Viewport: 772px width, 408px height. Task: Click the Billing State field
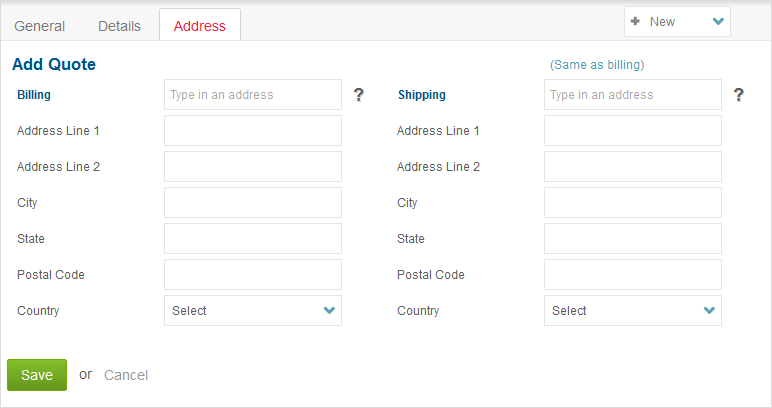pyautogui.click(x=253, y=239)
